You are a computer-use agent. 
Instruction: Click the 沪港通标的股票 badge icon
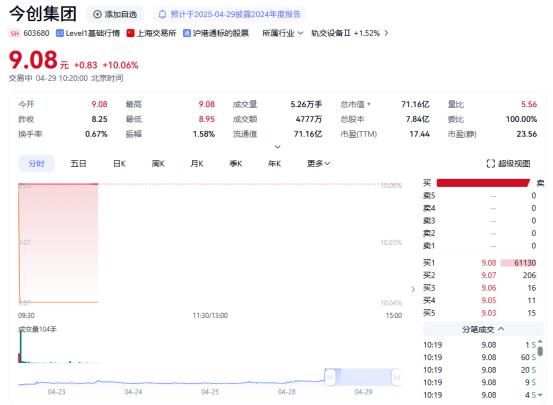pos(187,33)
